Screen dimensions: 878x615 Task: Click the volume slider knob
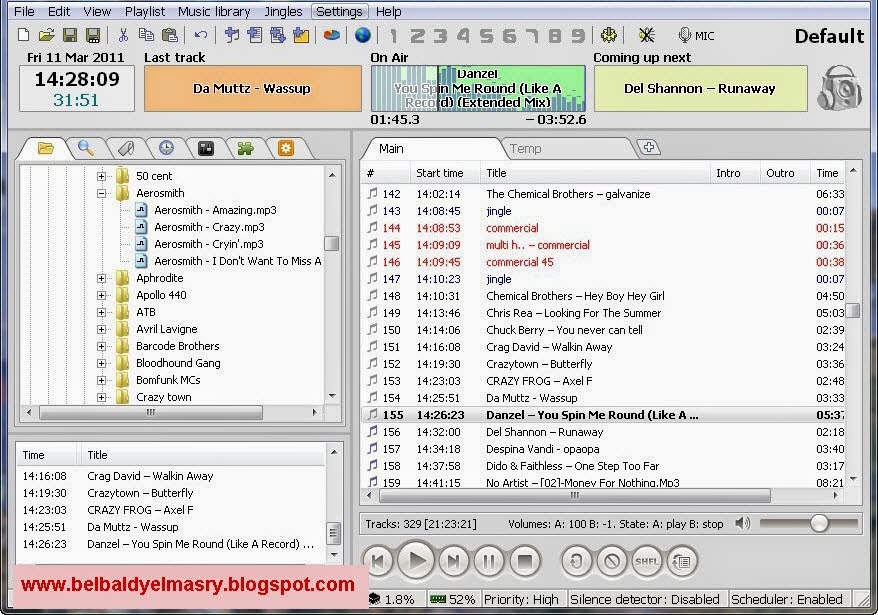819,524
